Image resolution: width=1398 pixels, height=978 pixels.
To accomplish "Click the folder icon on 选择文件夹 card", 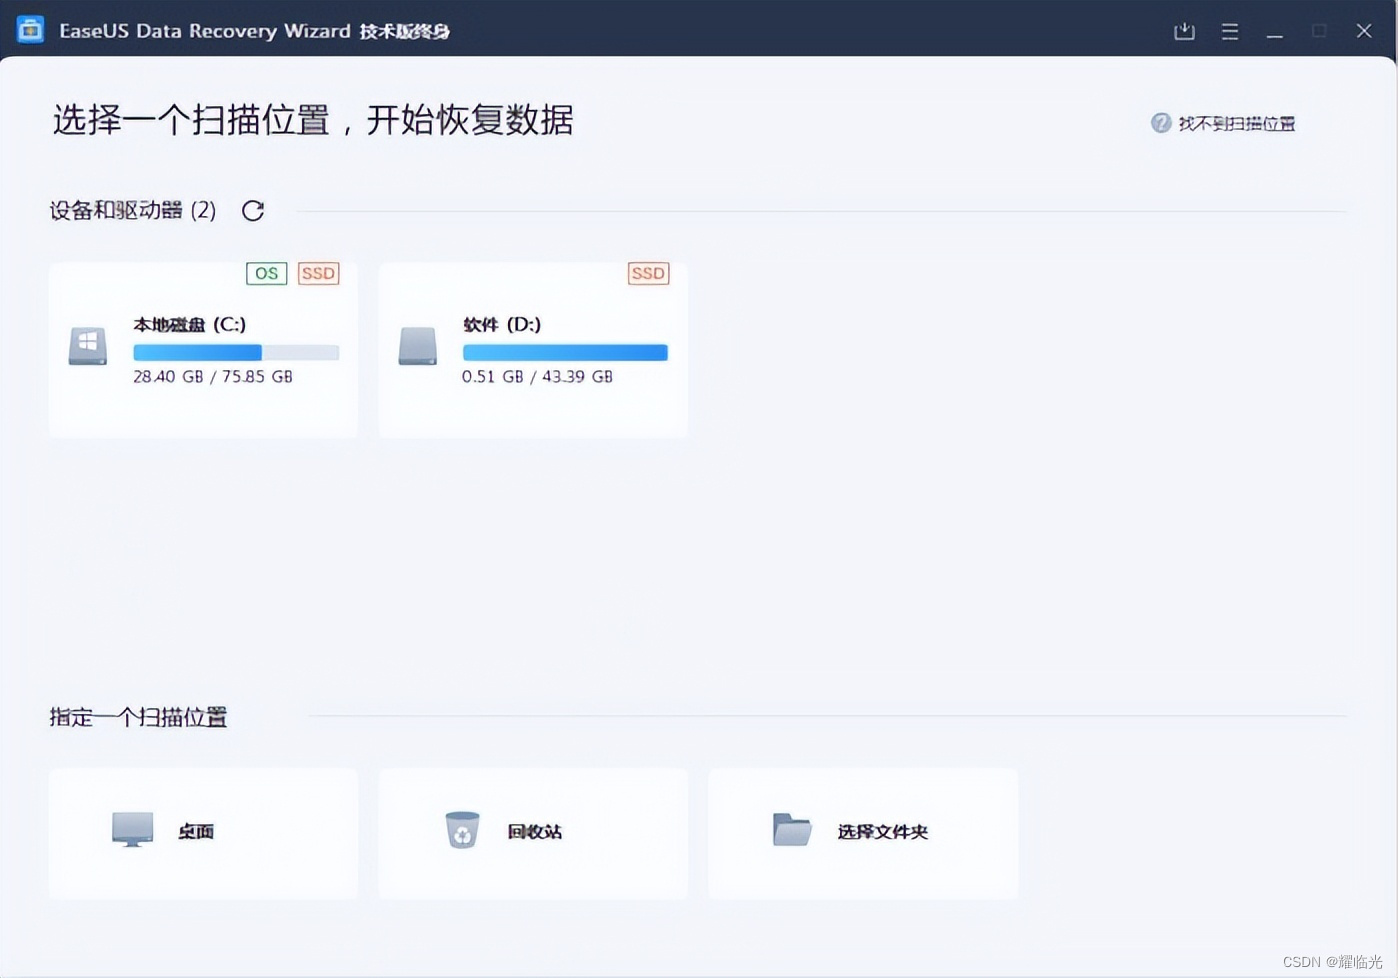I will (791, 830).
